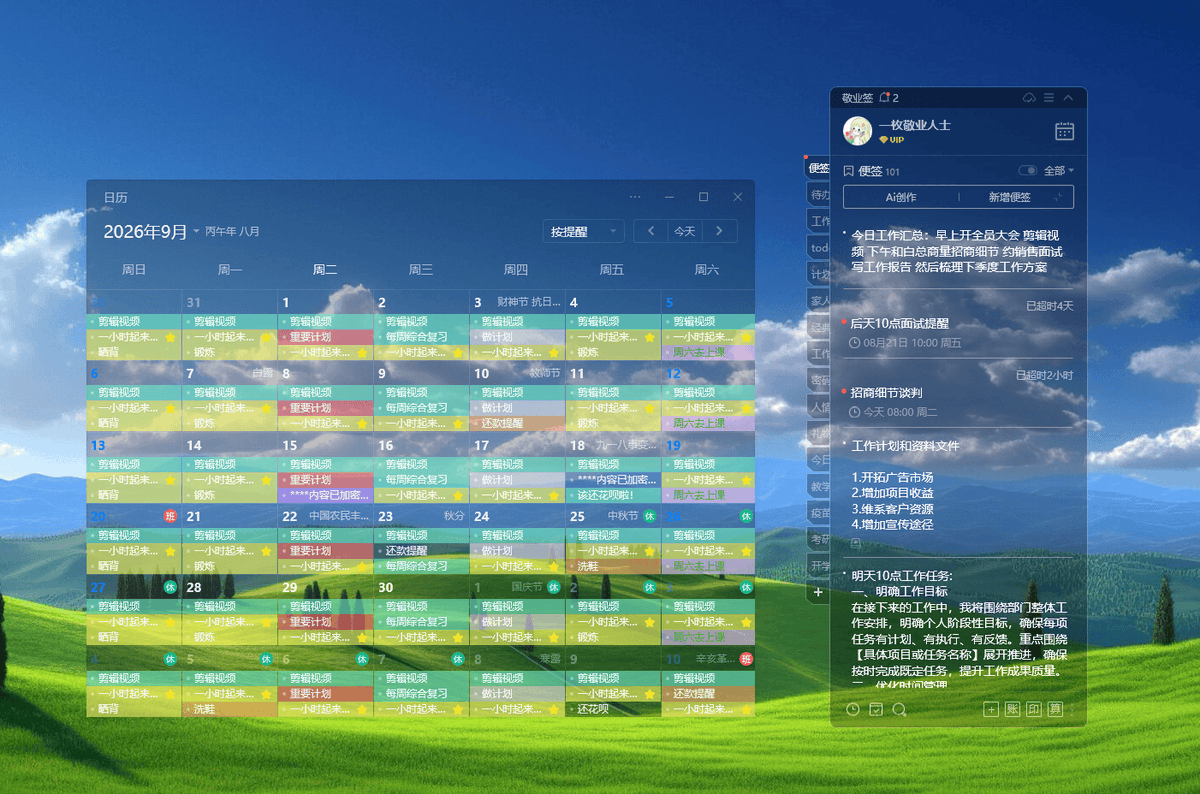
Task: Open the calendar icon beside the user name
Action: click(1065, 131)
